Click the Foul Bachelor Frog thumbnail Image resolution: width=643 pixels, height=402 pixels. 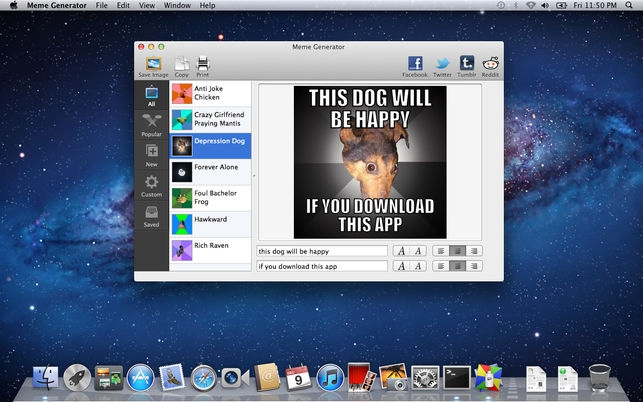click(182, 198)
